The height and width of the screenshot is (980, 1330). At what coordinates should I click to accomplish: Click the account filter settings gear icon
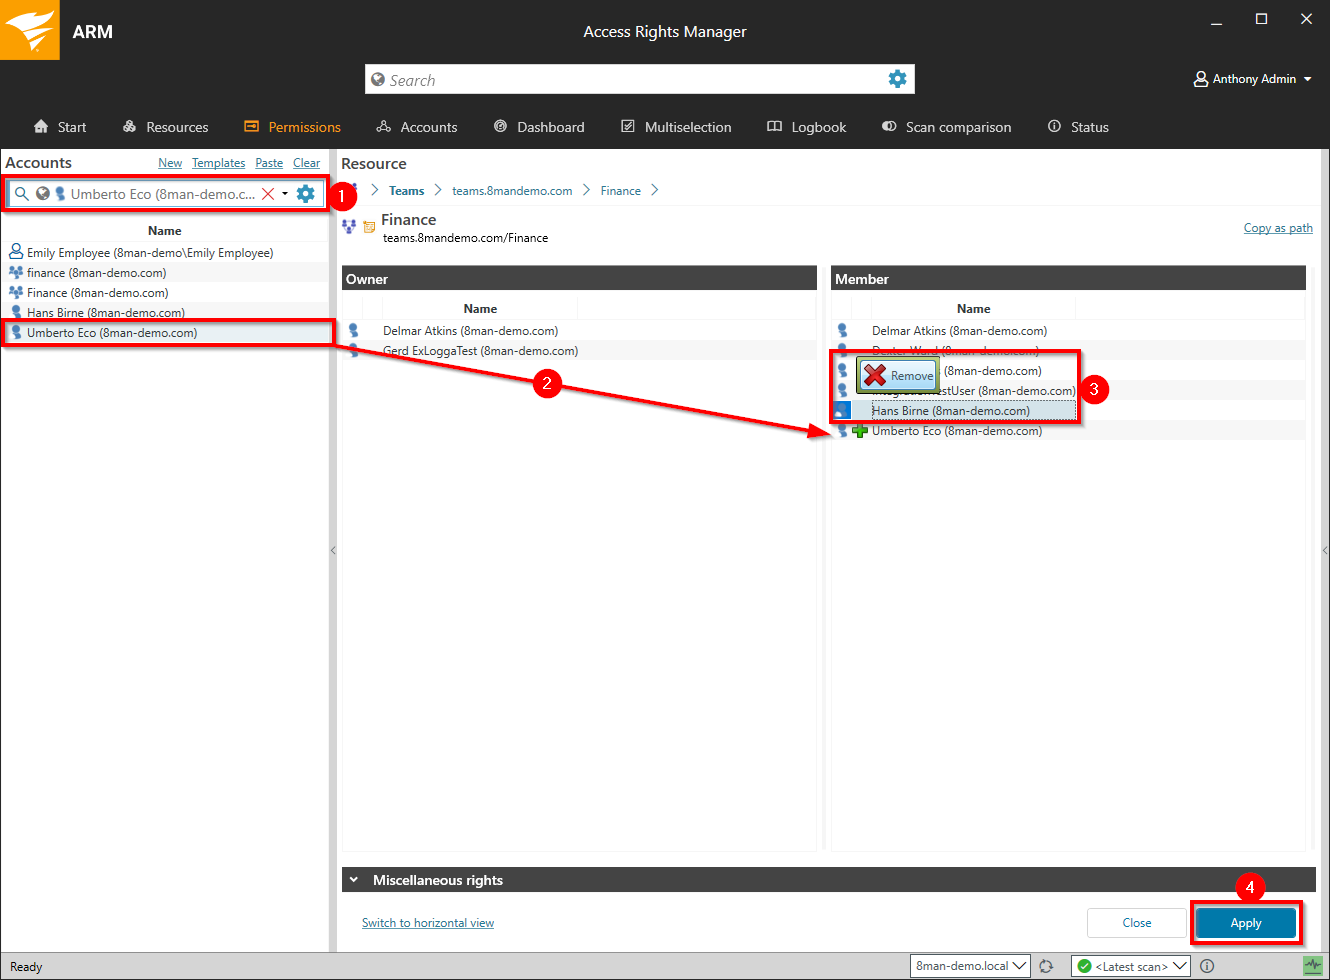(x=306, y=194)
